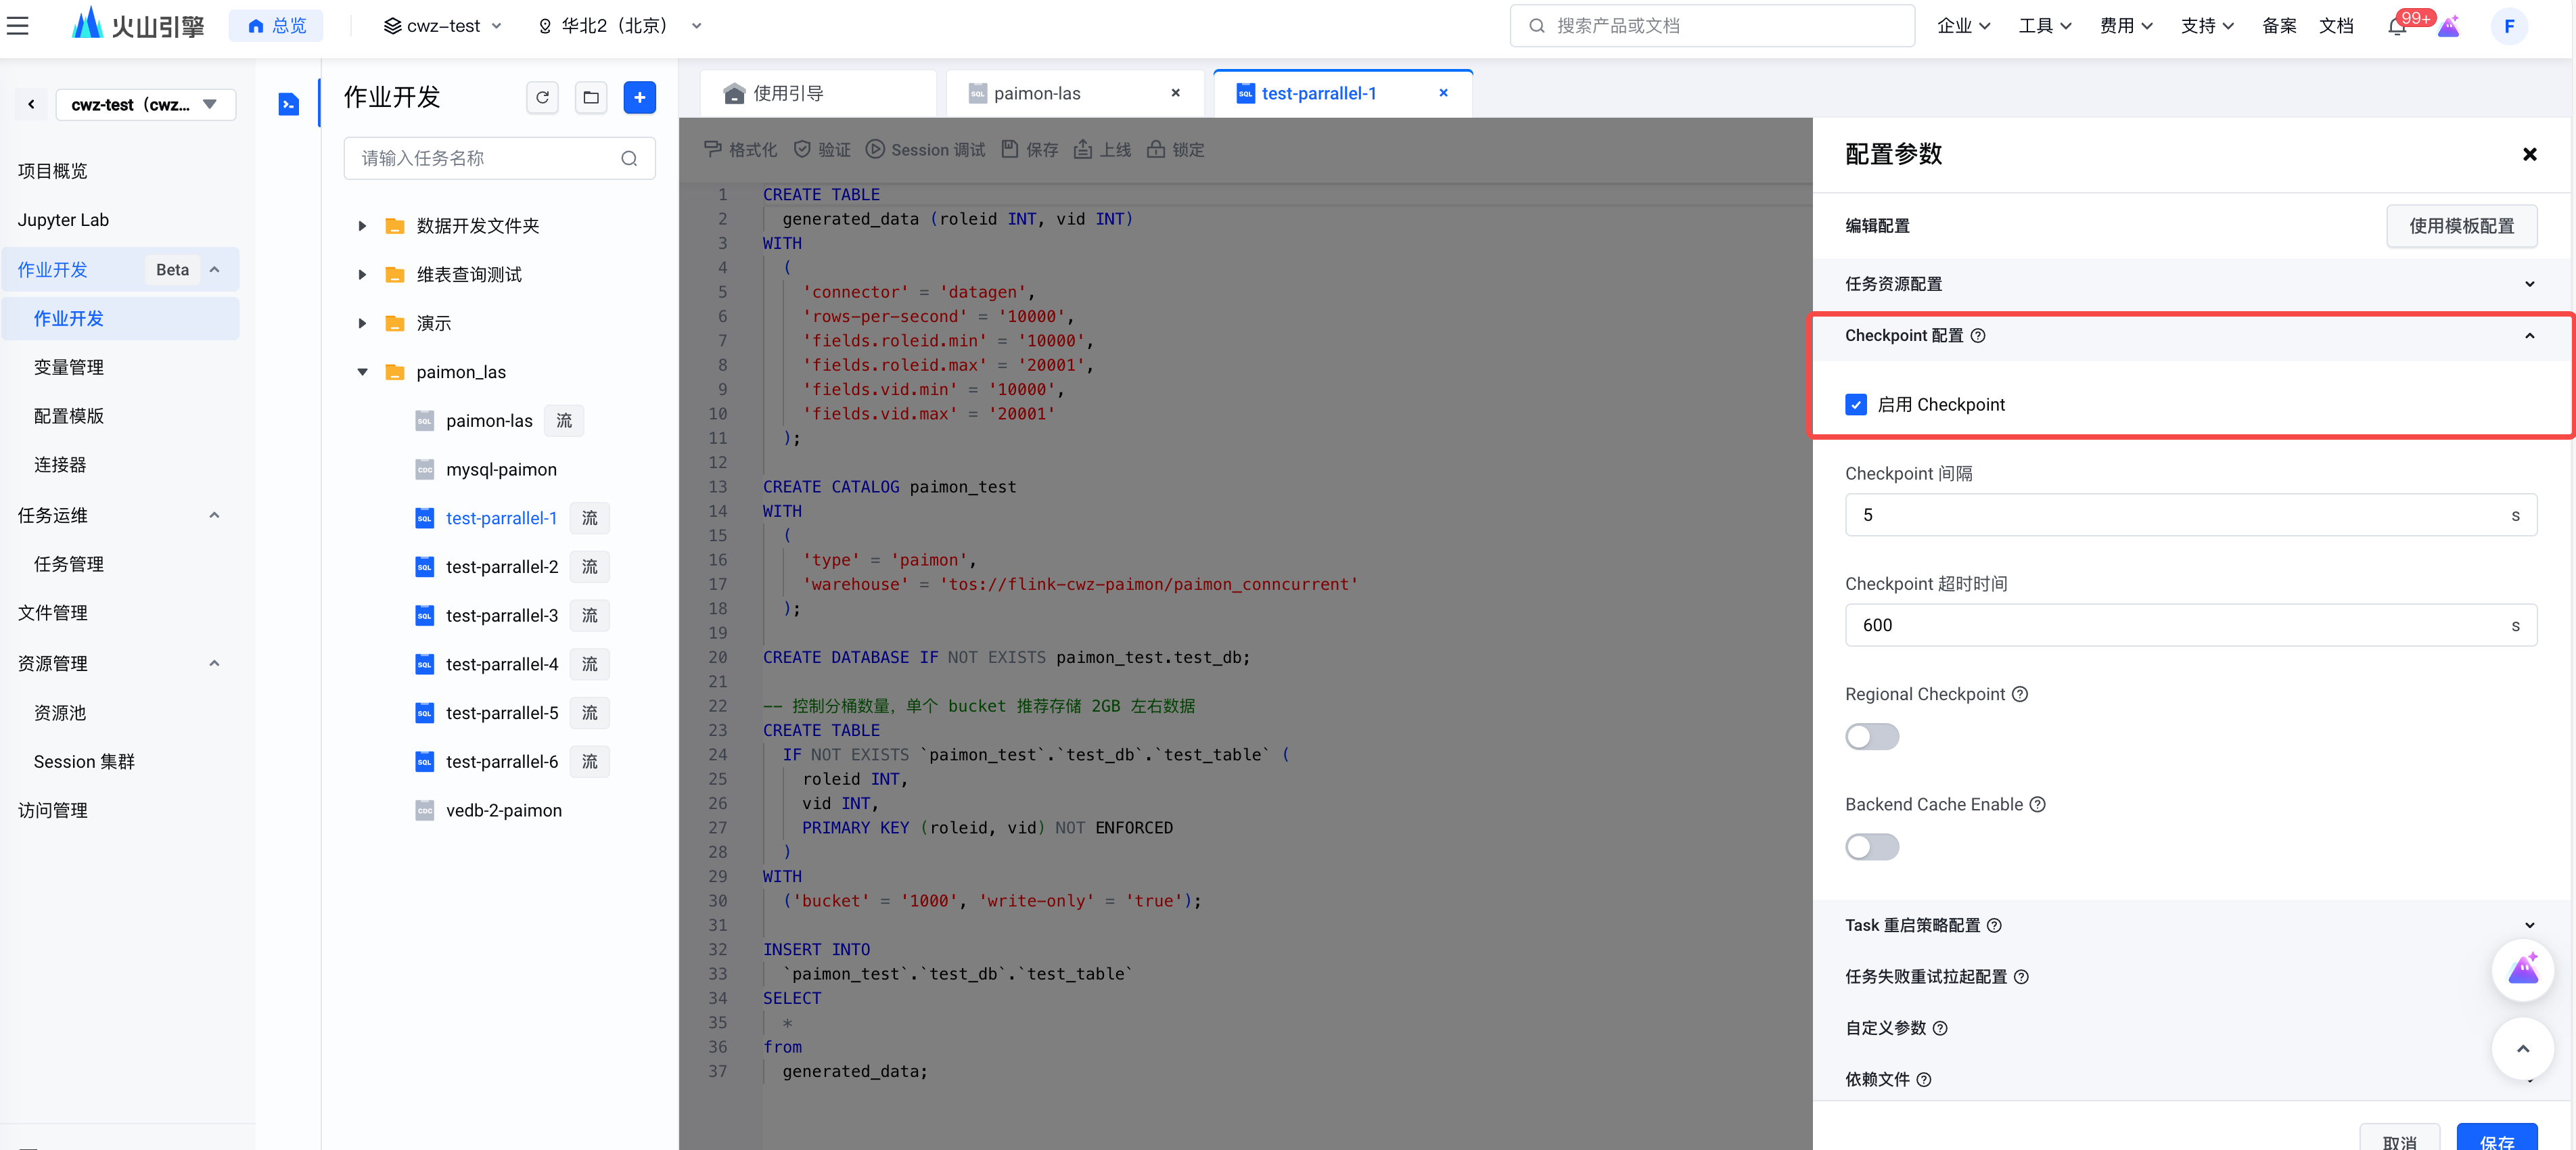Screen dimensions: 2576x1150
Task: Expand the 数据开发文件夹 folder
Action: (362, 226)
